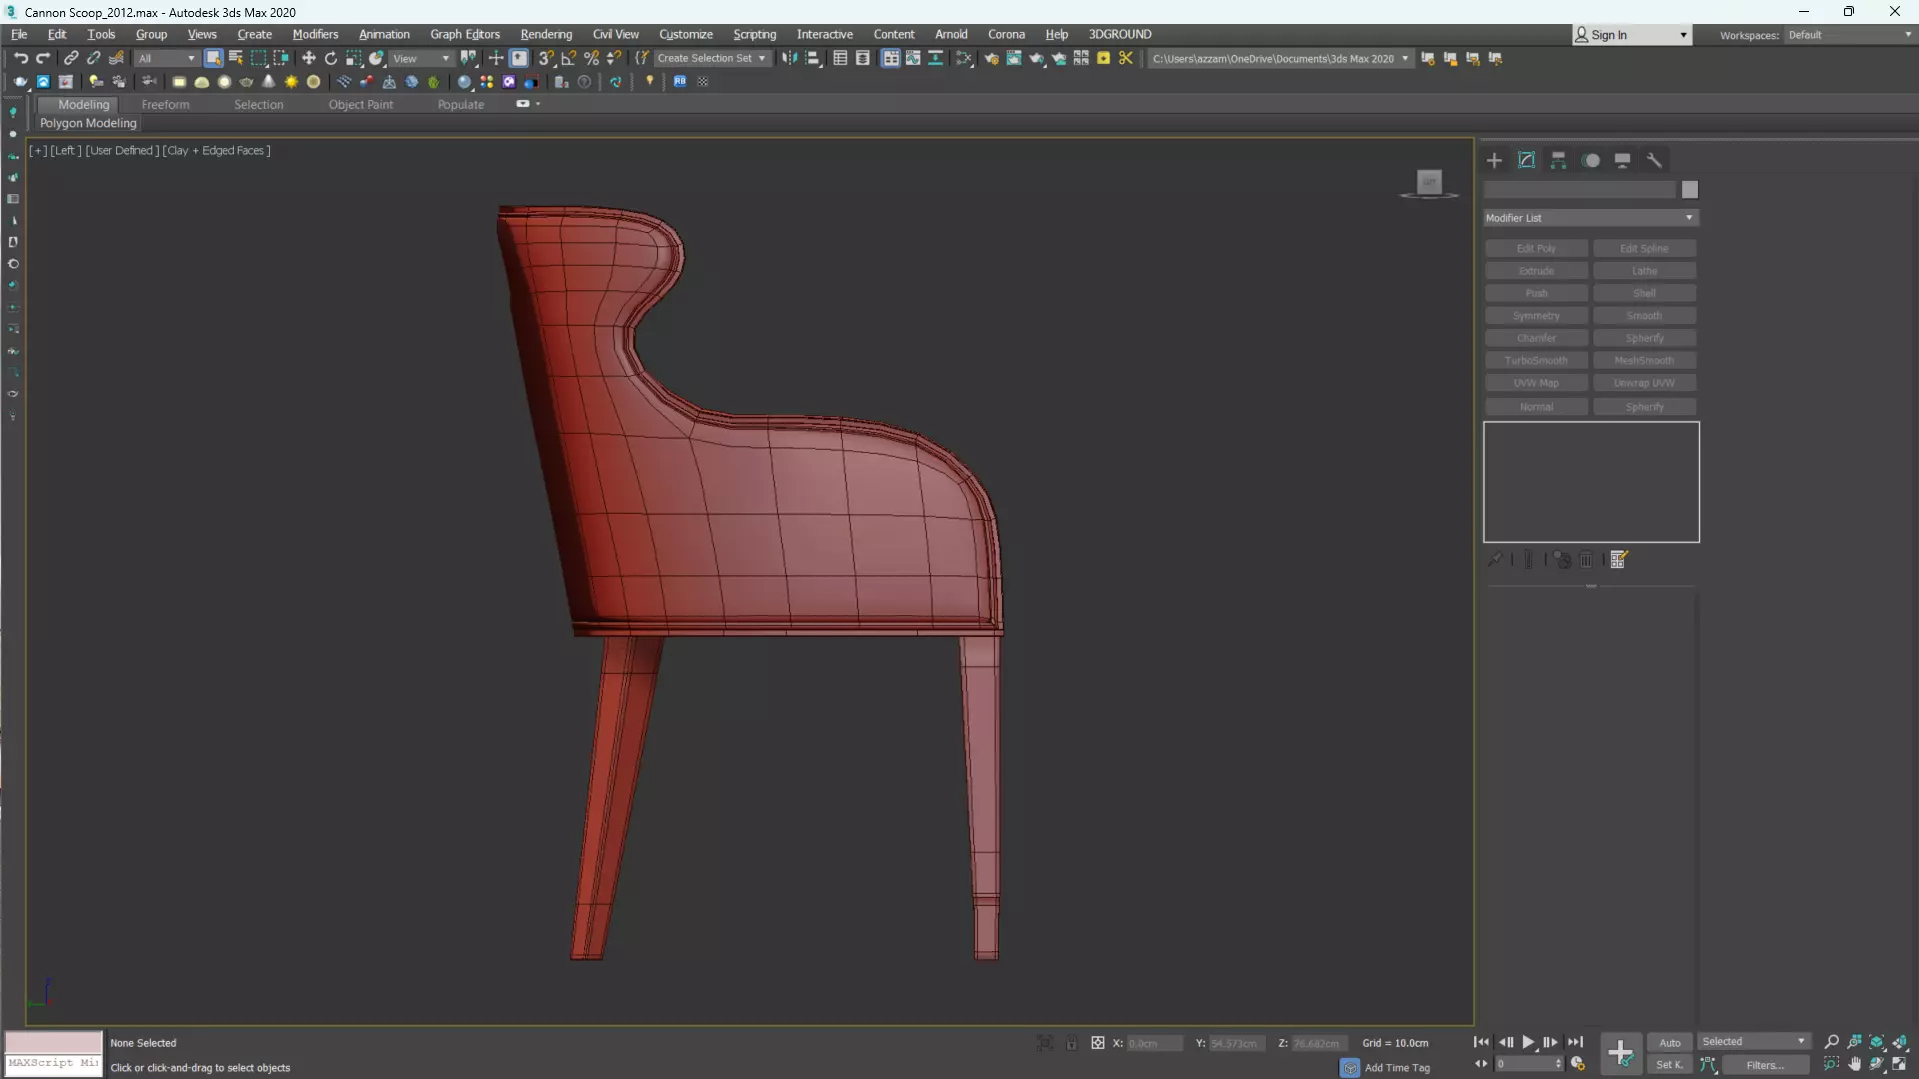Click the Polygon Modeling panel label
The width and height of the screenshot is (1919, 1079).
(x=88, y=123)
